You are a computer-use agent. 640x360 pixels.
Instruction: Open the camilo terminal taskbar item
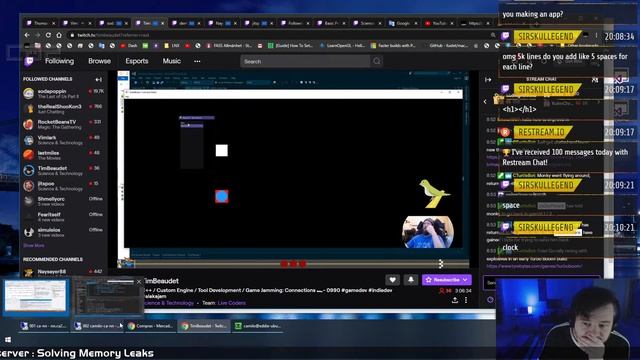coord(257,326)
